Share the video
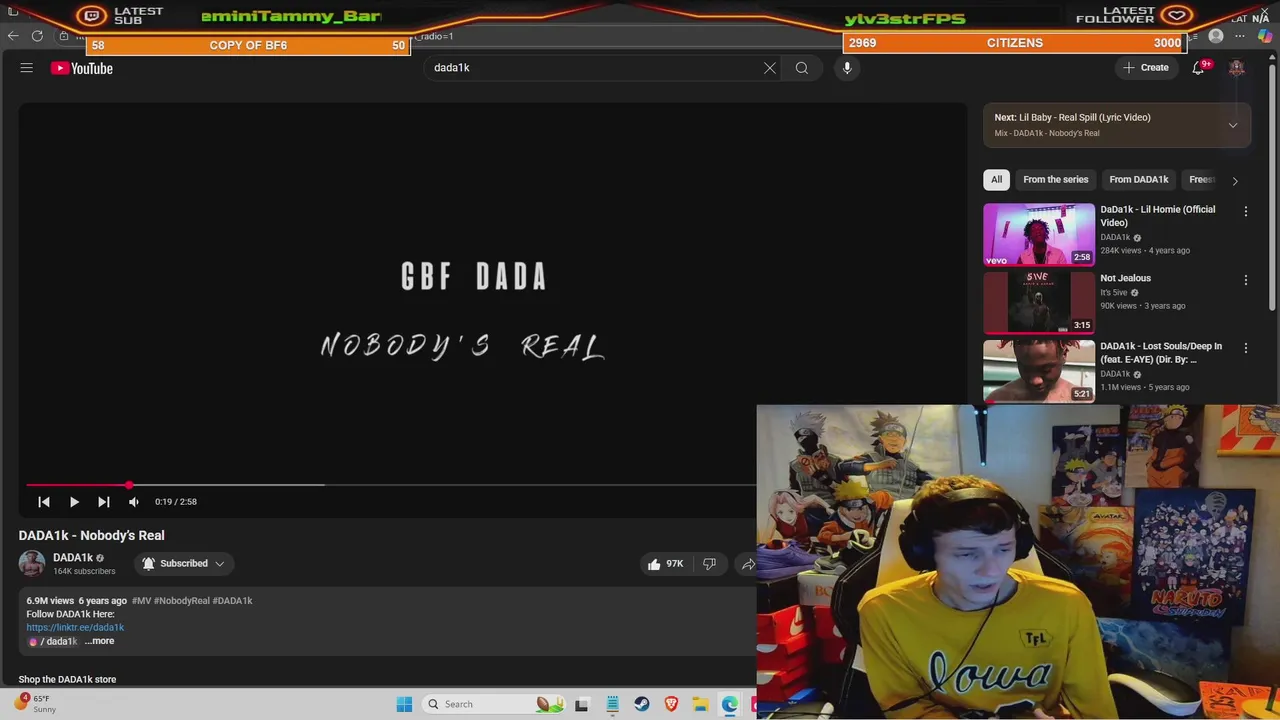1280x720 pixels. point(747,564)
